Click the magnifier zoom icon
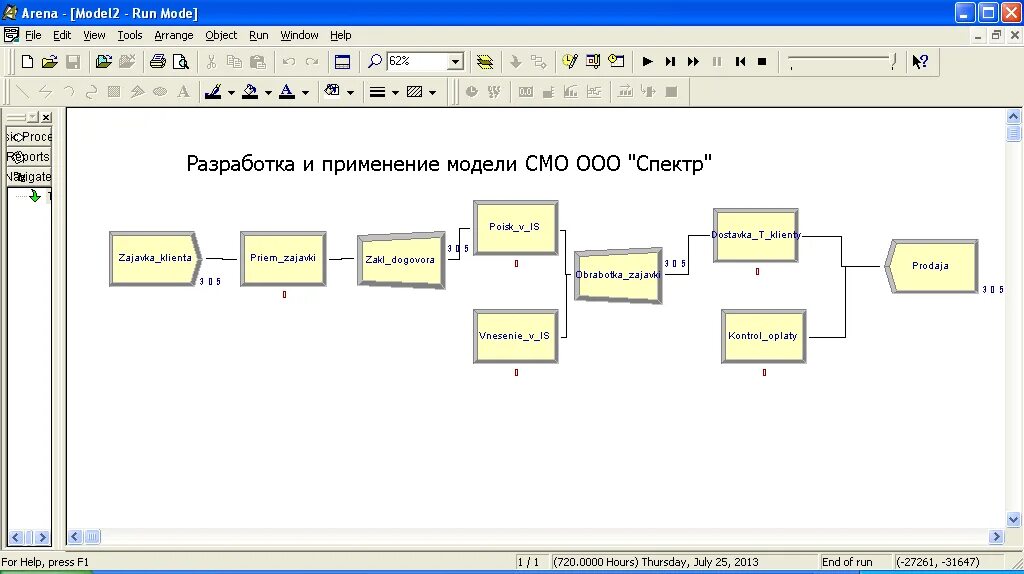Viewport: 1024px width, 574px height. click(x=375, y=61)
